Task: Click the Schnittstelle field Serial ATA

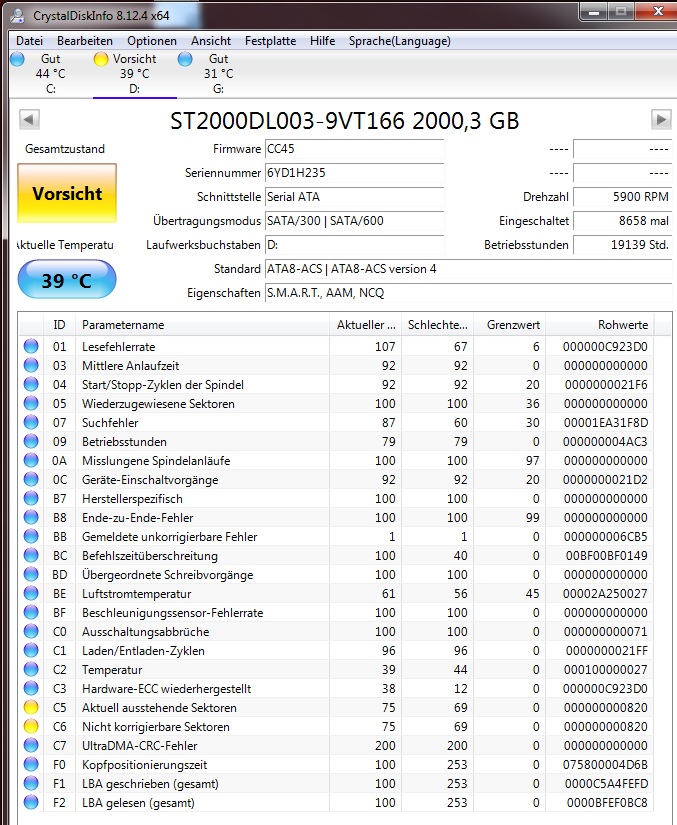Action: [355, 197]
